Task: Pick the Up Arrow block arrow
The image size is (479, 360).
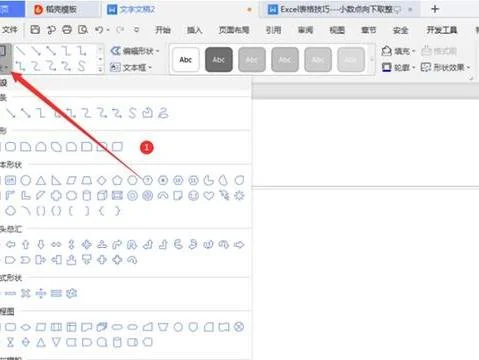Action: (26, 245)
